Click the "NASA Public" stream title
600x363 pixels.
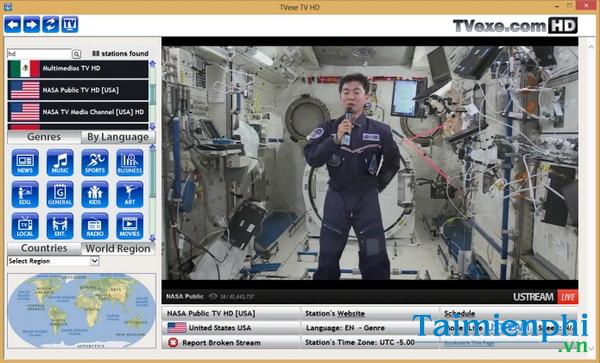pyautogui.click(x=185, y=296)
